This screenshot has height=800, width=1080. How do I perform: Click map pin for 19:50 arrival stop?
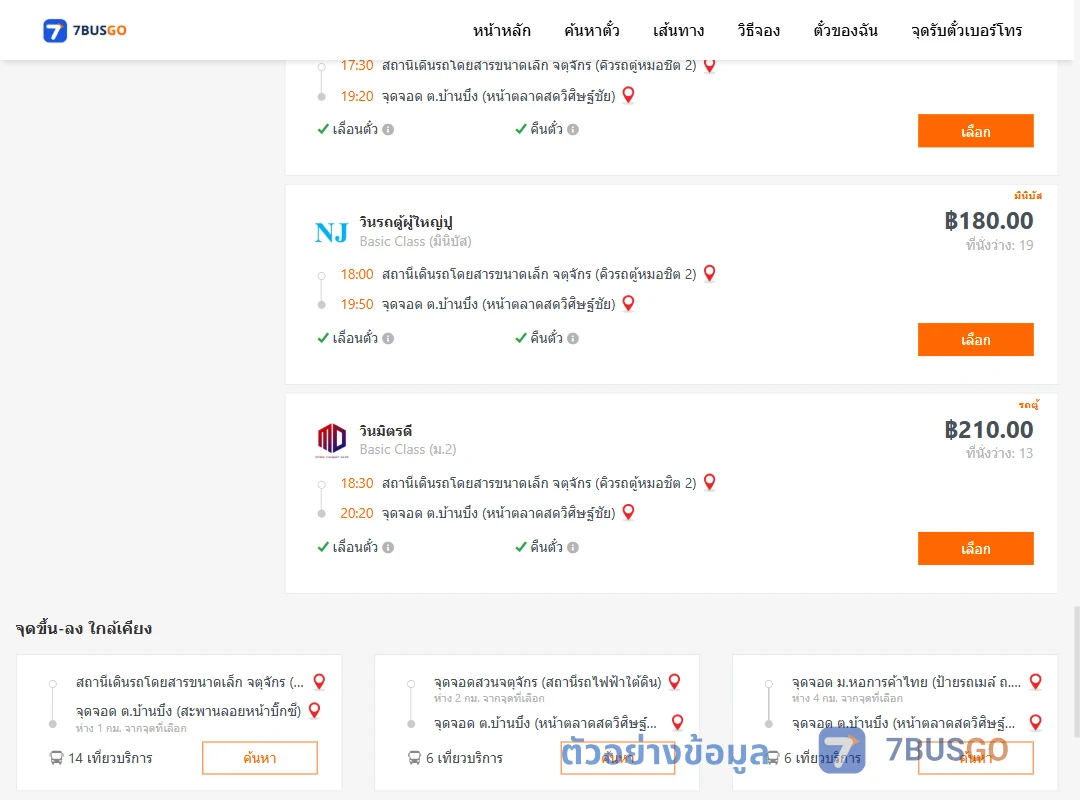click(628, 303)
